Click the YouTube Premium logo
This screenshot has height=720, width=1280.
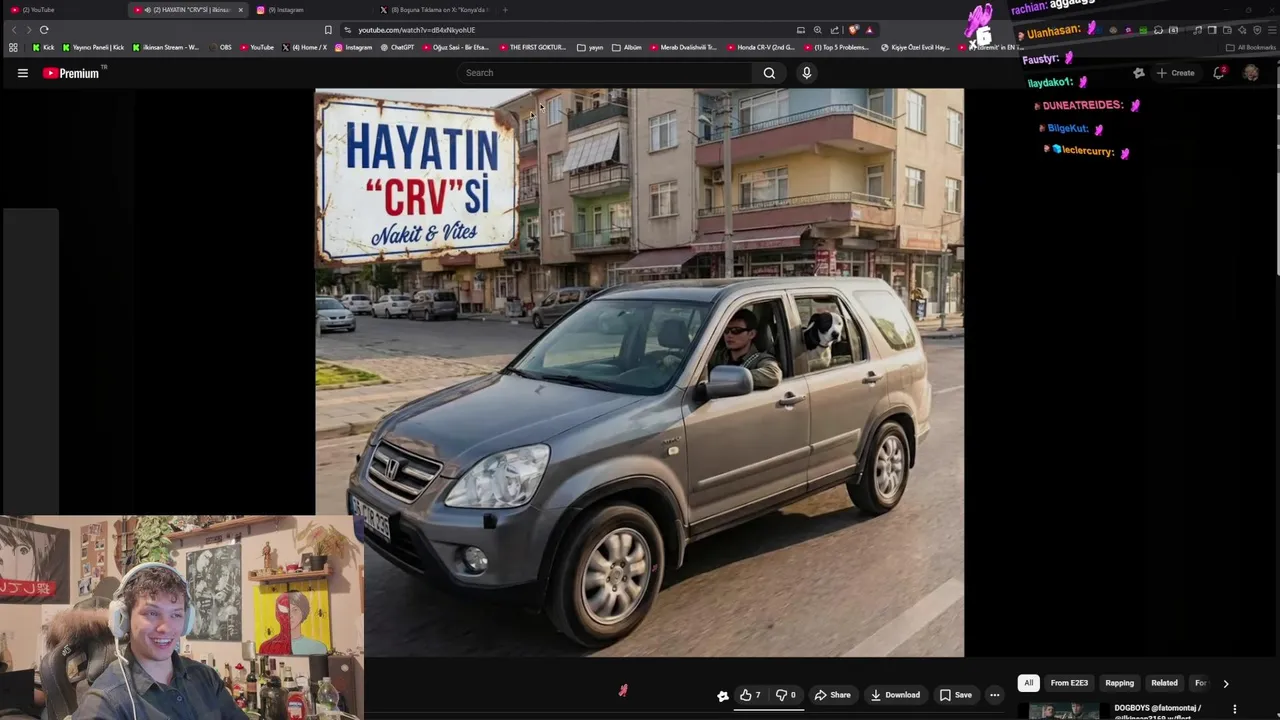[72, 73]
